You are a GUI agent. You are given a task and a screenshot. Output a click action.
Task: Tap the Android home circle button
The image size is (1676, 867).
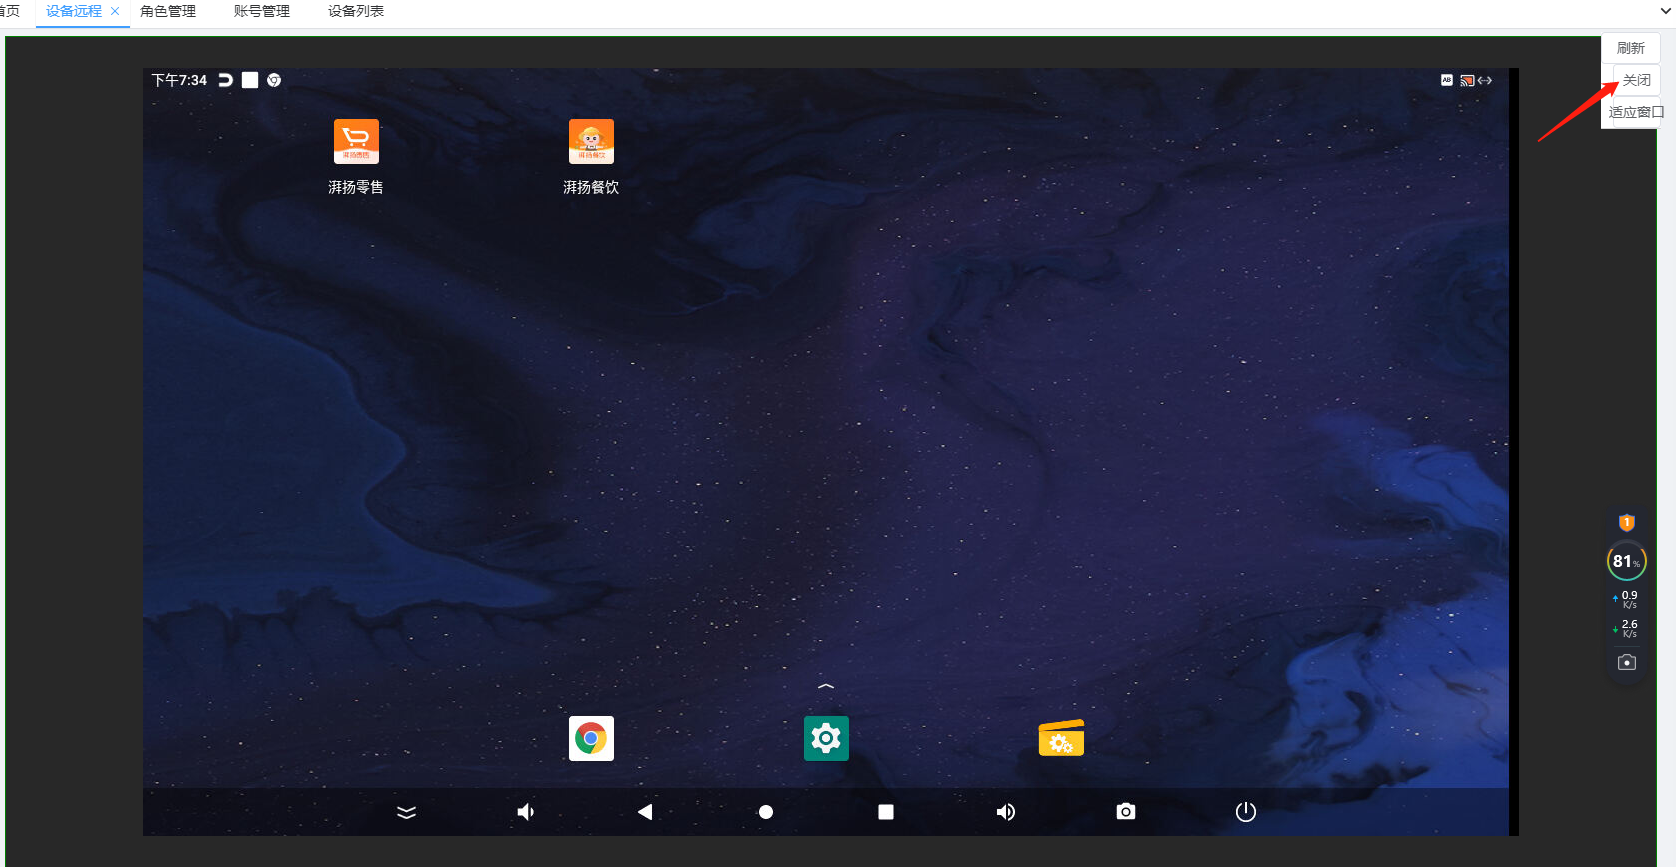pos(766,812)
